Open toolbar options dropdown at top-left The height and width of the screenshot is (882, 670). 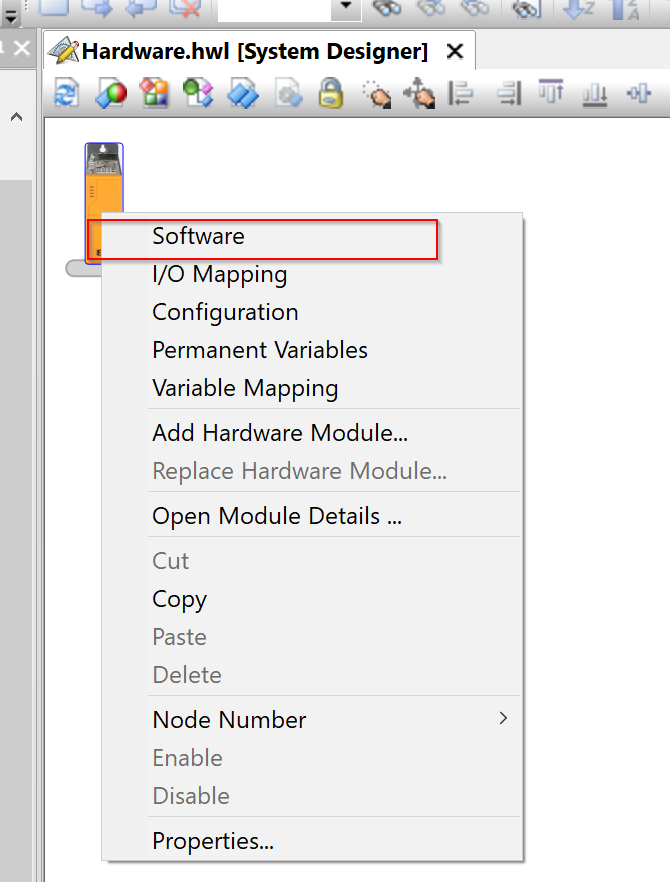(10, 17)
